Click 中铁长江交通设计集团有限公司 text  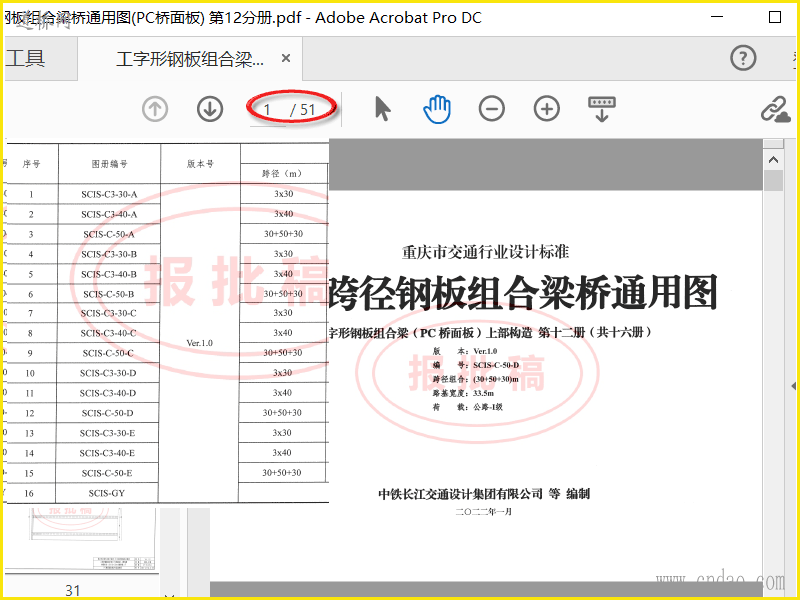coord(460,494)
